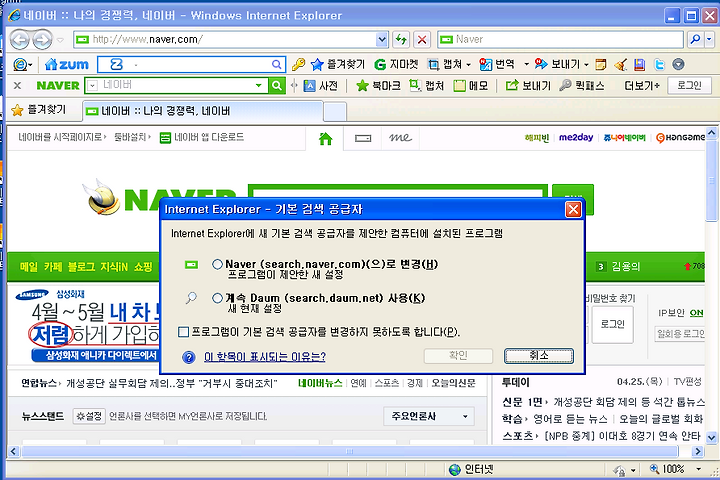Open 메일 in Naver green menu bar
This screenshot has width=720, height=480.
coord(28,267)
